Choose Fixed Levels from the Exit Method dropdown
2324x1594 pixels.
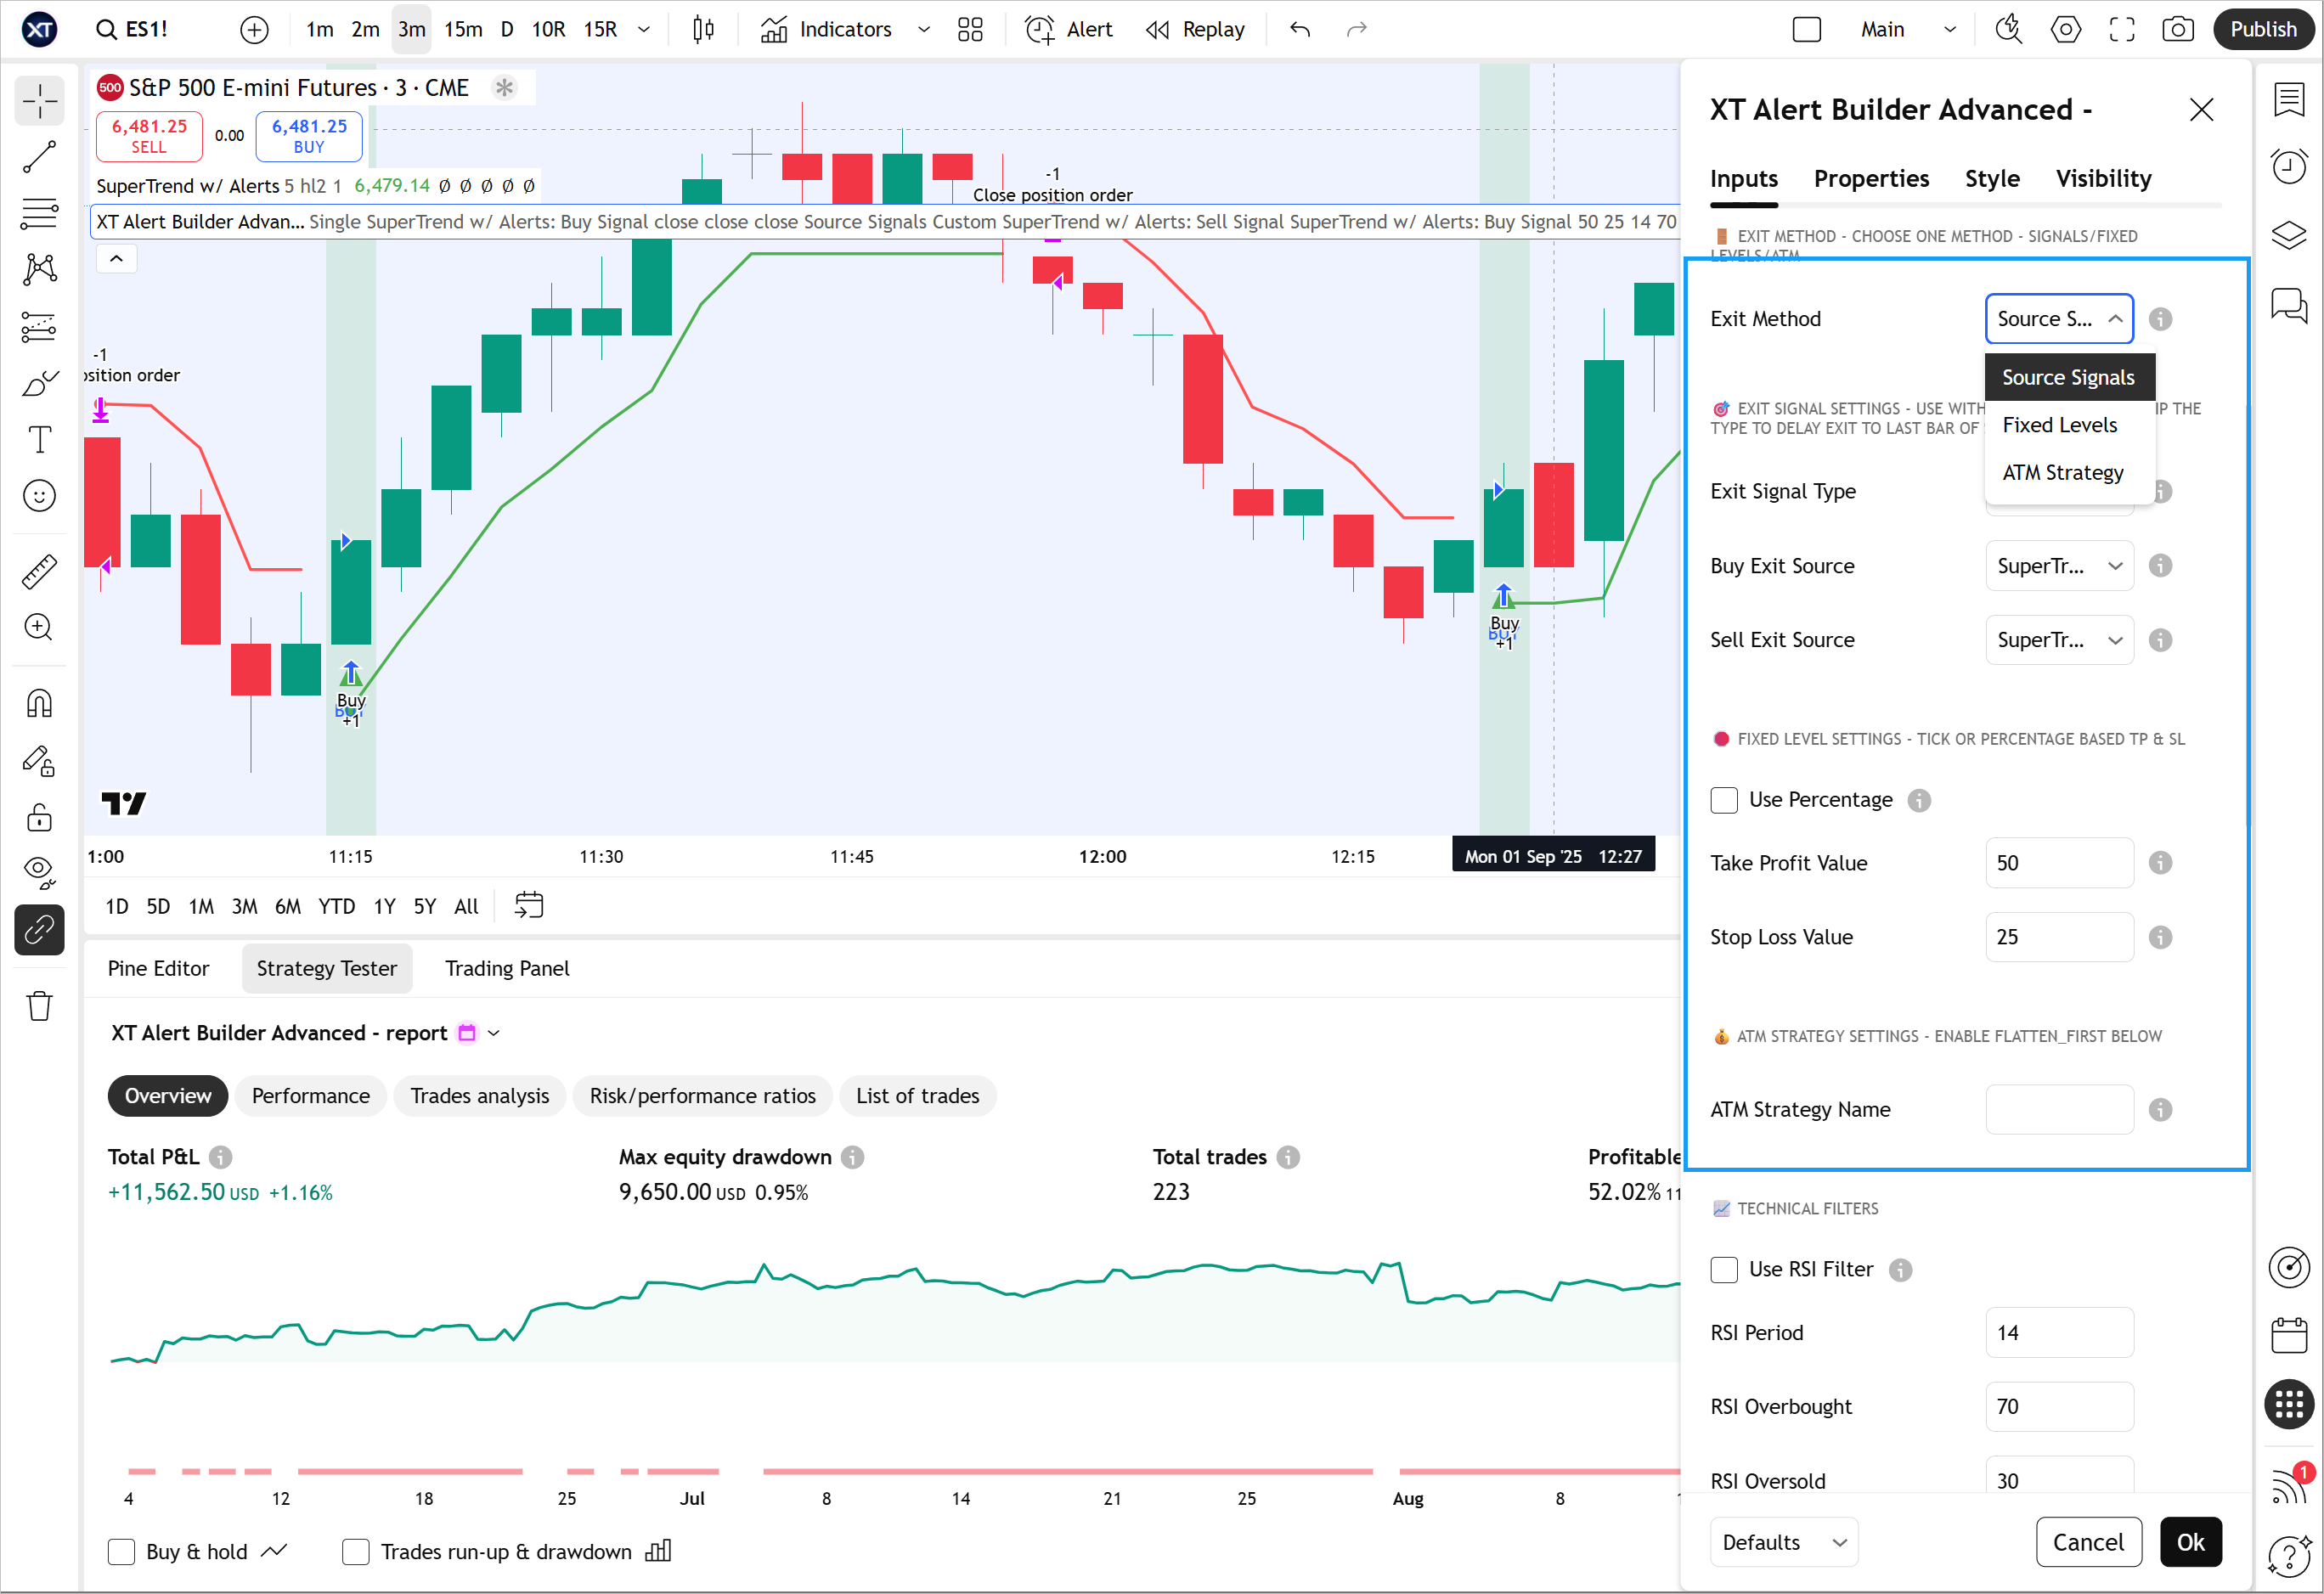[2059, 424]
